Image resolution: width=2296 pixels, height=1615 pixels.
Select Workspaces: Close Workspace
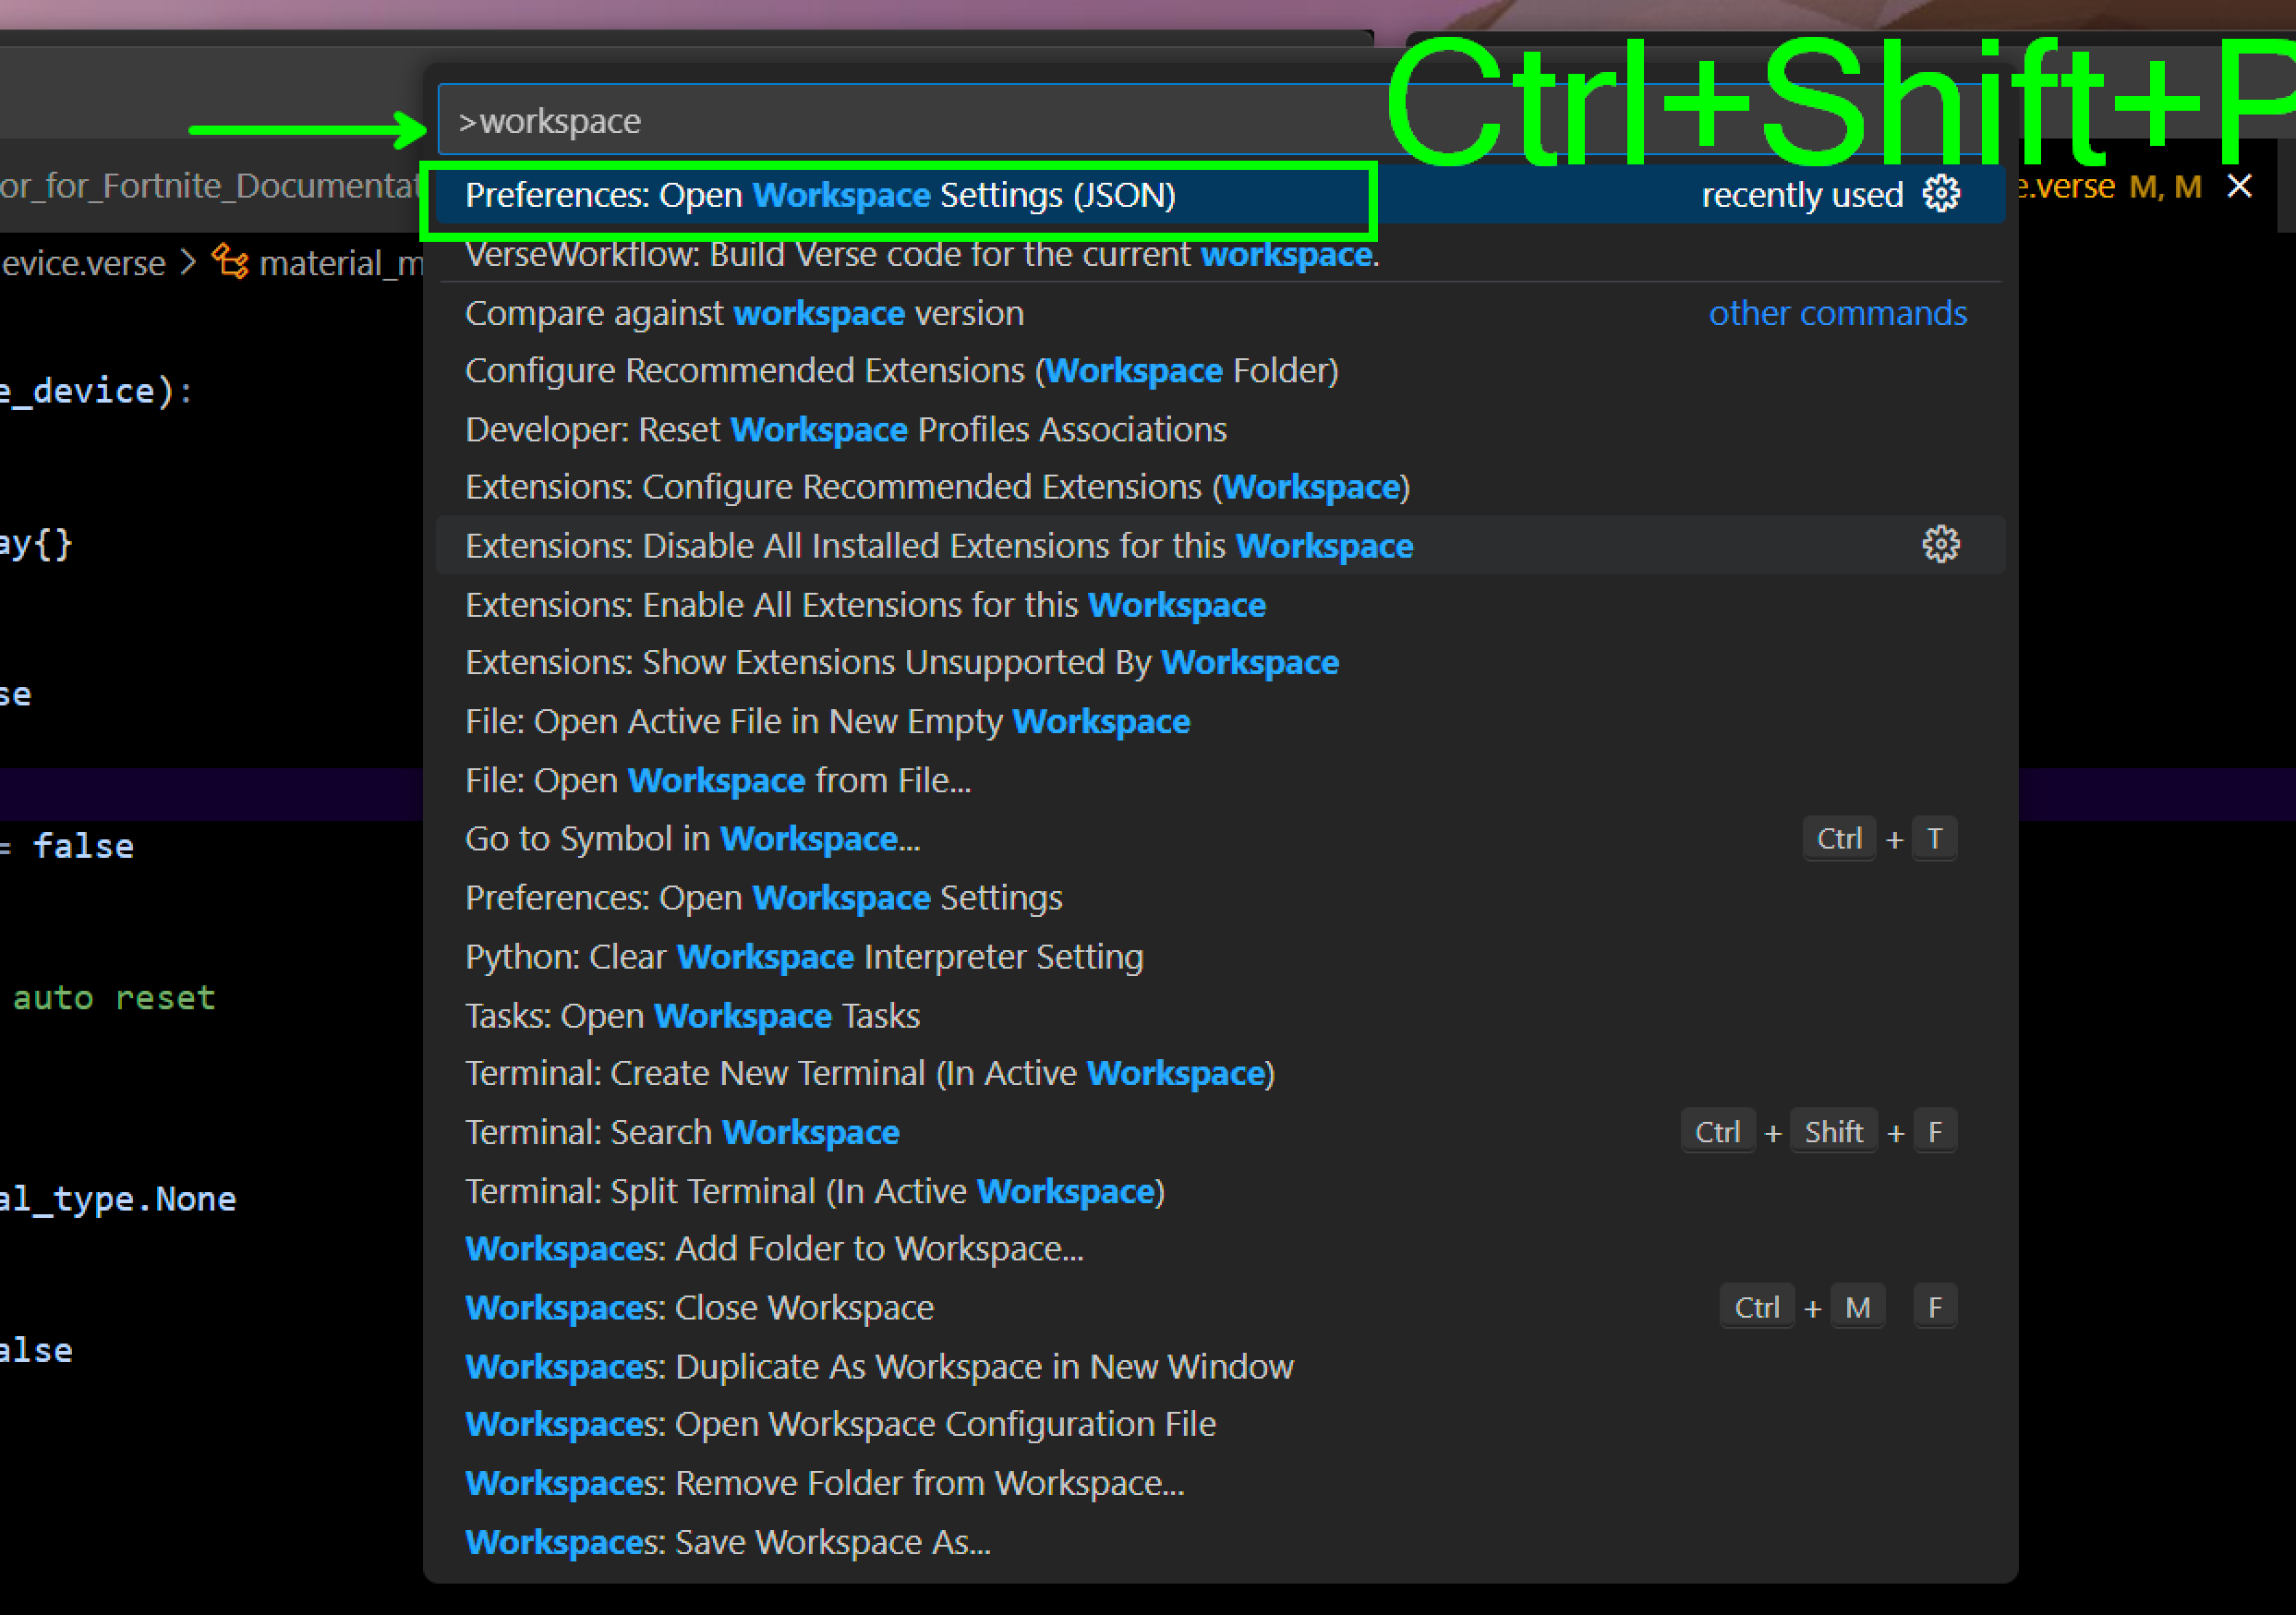[x=699, y=1308]
